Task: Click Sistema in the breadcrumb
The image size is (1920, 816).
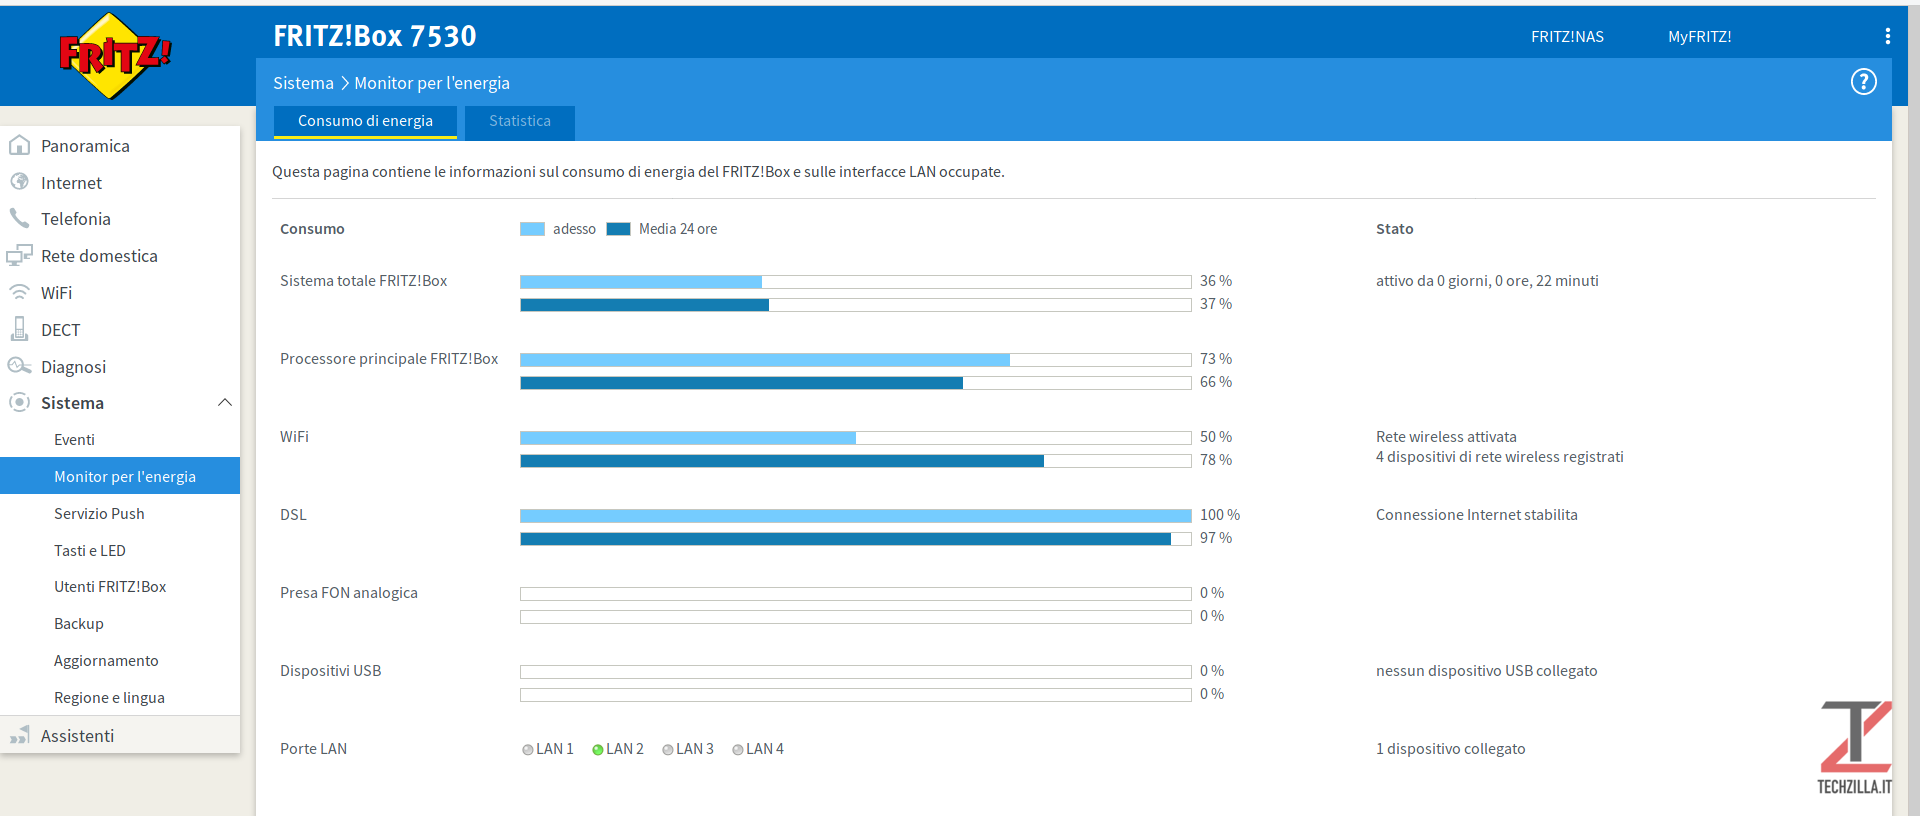Action: point(303,83)
